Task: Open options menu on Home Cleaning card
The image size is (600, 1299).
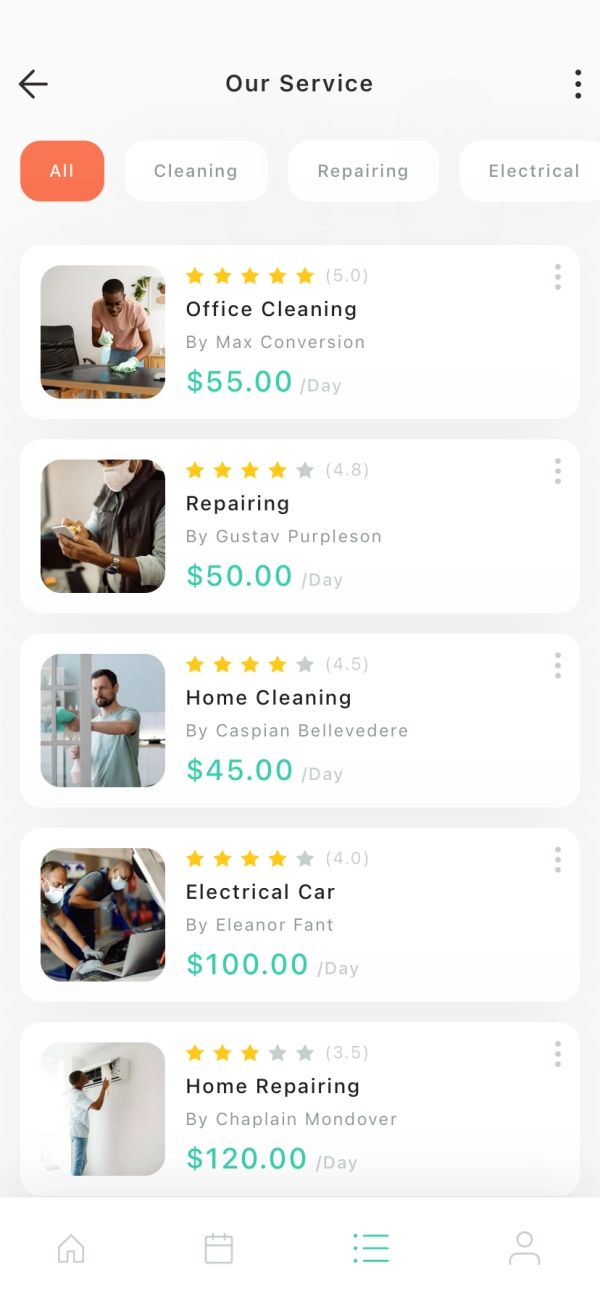Action: (x=557, y=664)
